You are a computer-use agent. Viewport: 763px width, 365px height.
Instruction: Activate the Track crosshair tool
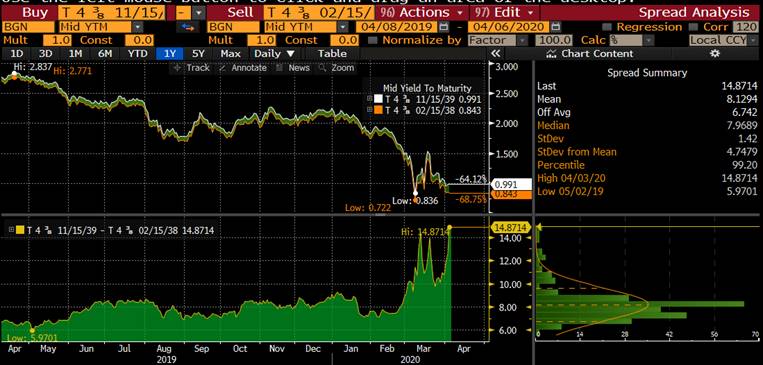pyautogui.click(x=191, y=68)
